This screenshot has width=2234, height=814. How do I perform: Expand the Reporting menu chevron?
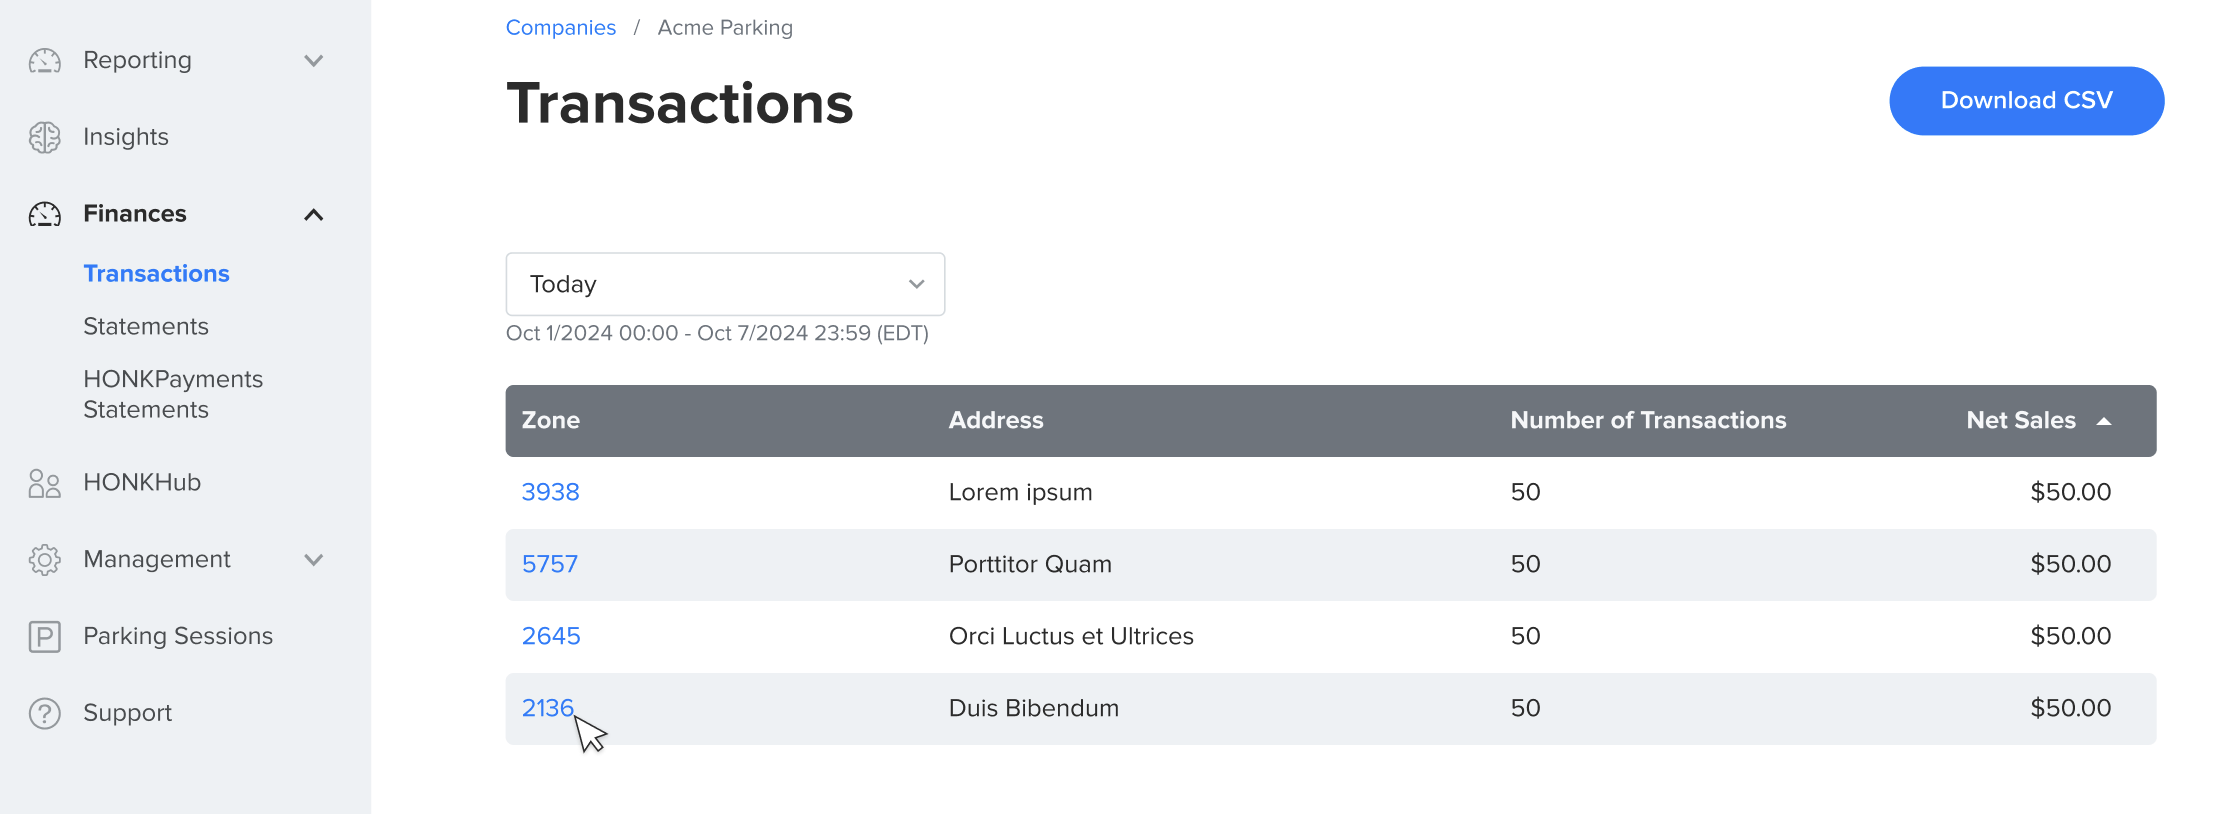[x=314, y=61]
